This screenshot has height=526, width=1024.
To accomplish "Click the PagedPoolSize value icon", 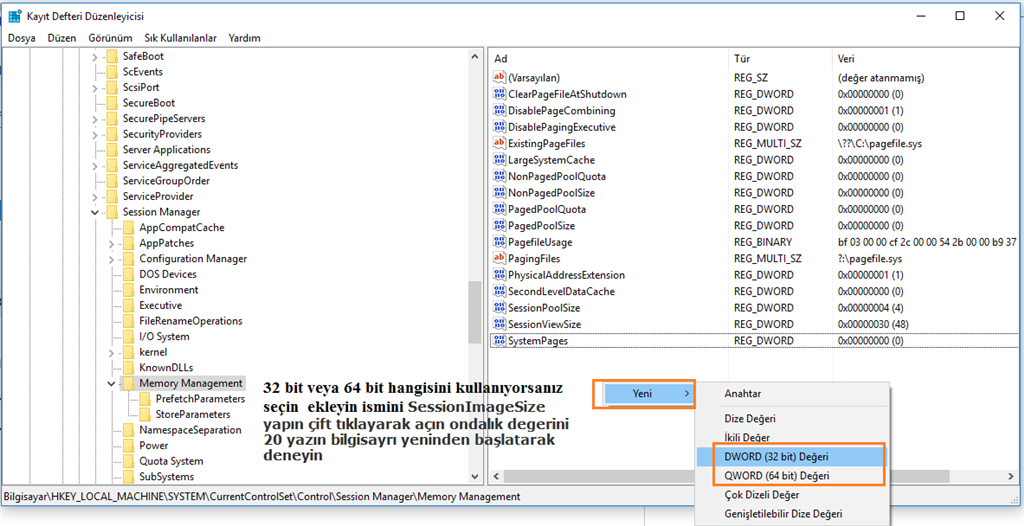I will click(500, 225).
